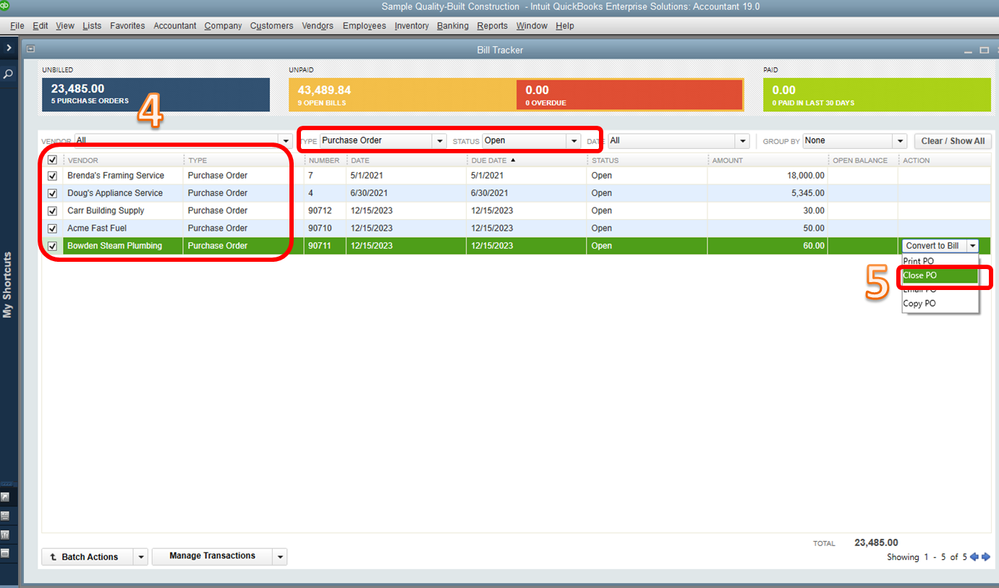Restore the Bill Tracker window
This screenshot has height=588, width=999.
[x=984, y=50]
